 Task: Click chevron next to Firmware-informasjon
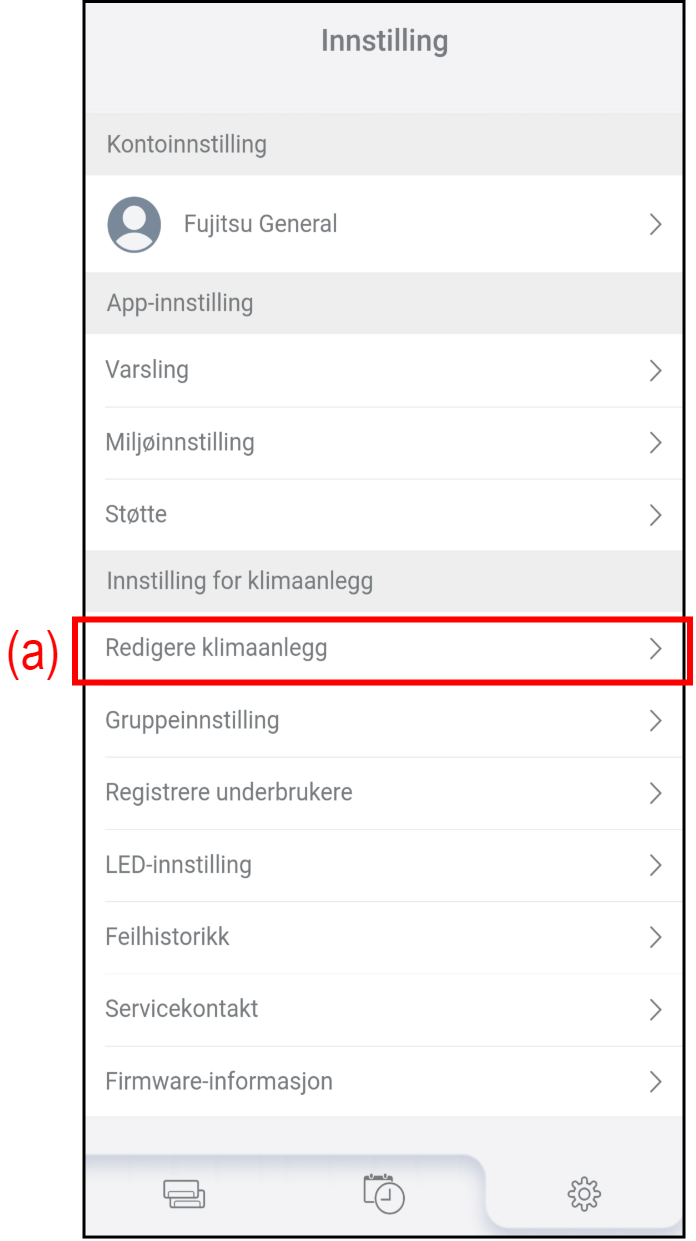[656, 1082]
